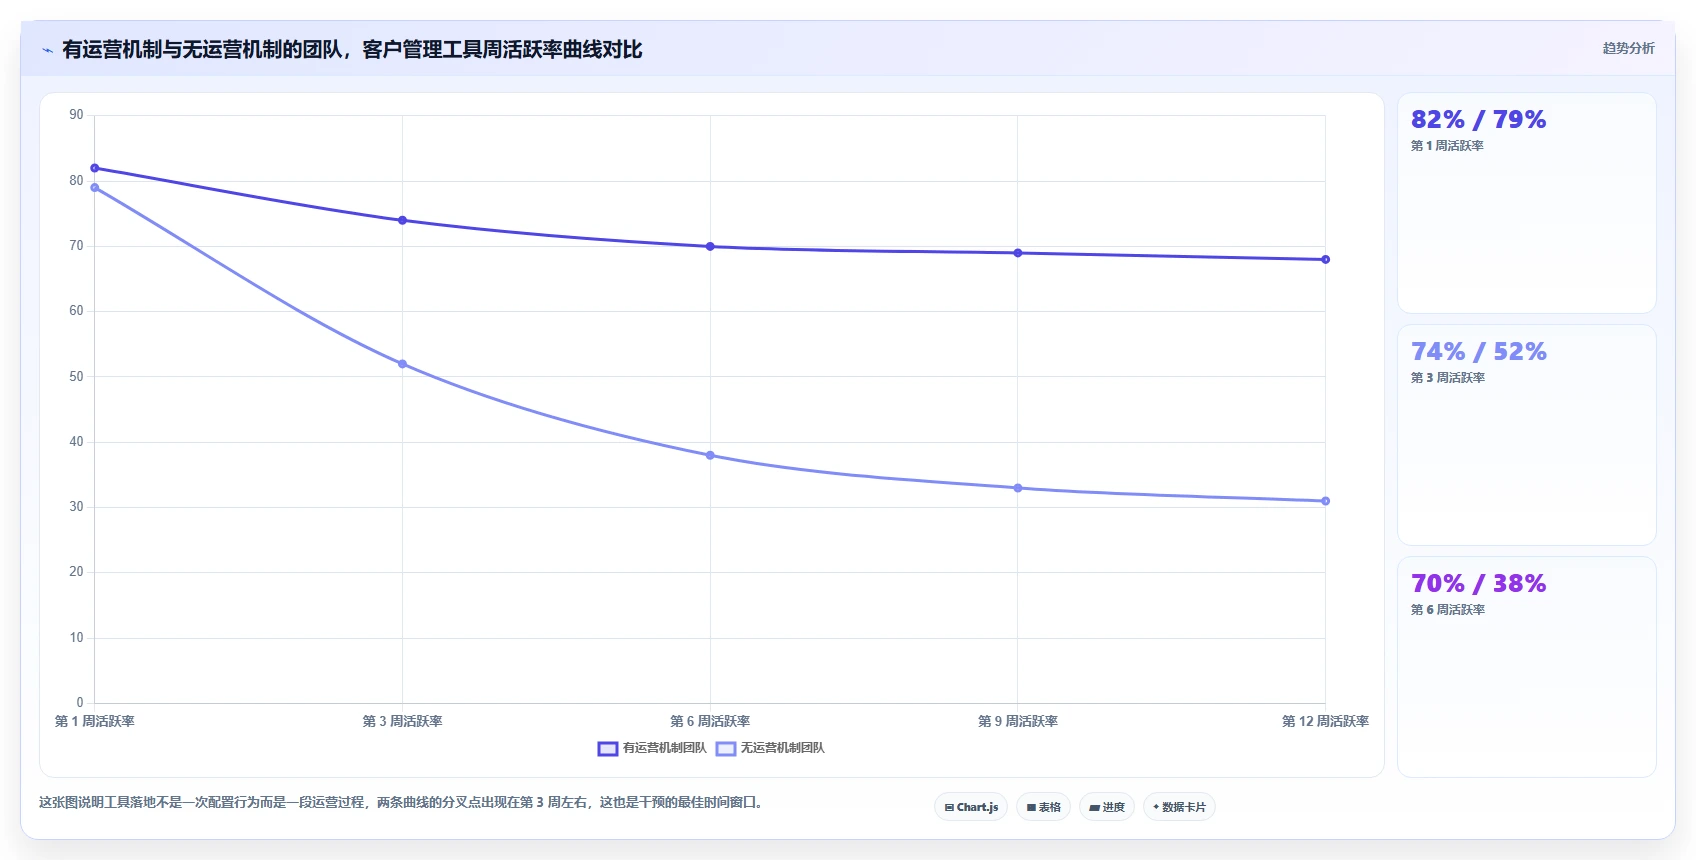Image resolution: width=1696 pixels, height=860 pixels.
Task: Select the week 1 point at 82
Action: 95,168
